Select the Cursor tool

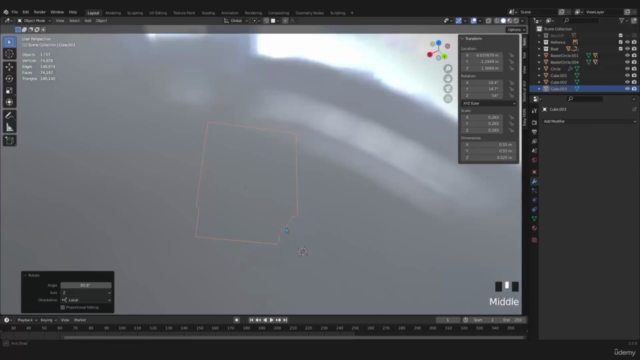9,54
